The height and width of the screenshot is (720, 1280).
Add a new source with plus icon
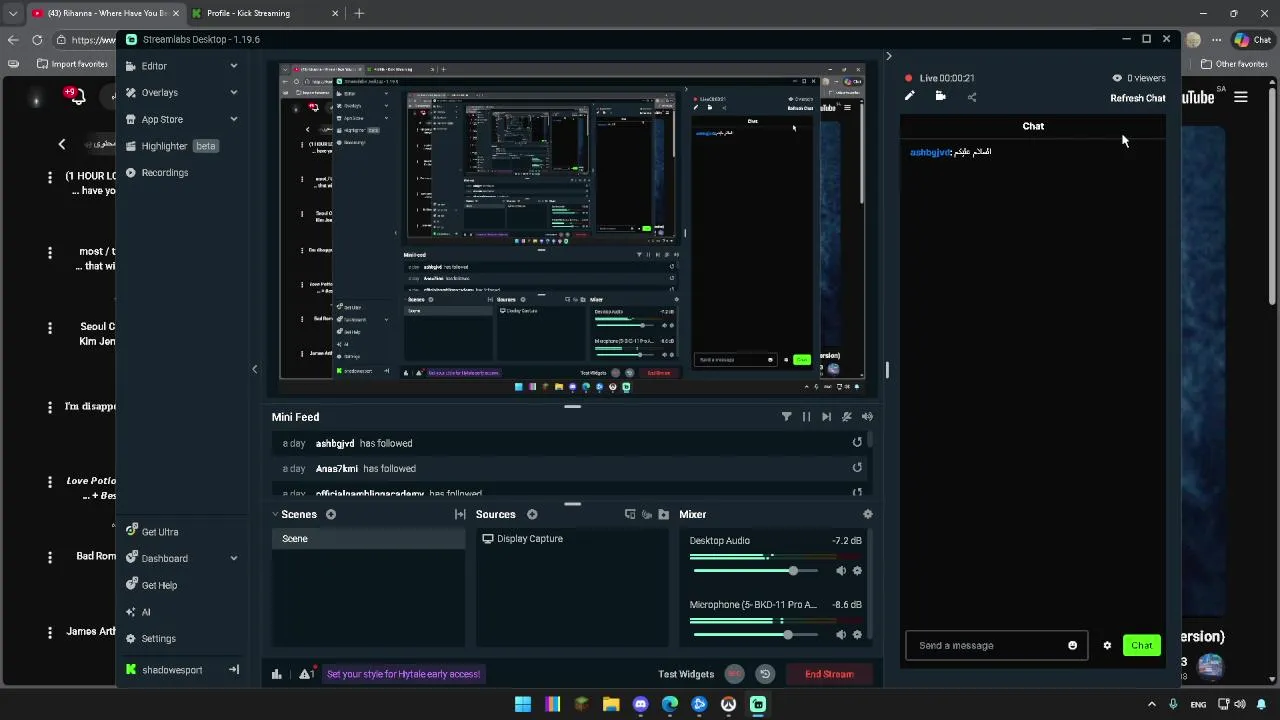pos(532,514)
